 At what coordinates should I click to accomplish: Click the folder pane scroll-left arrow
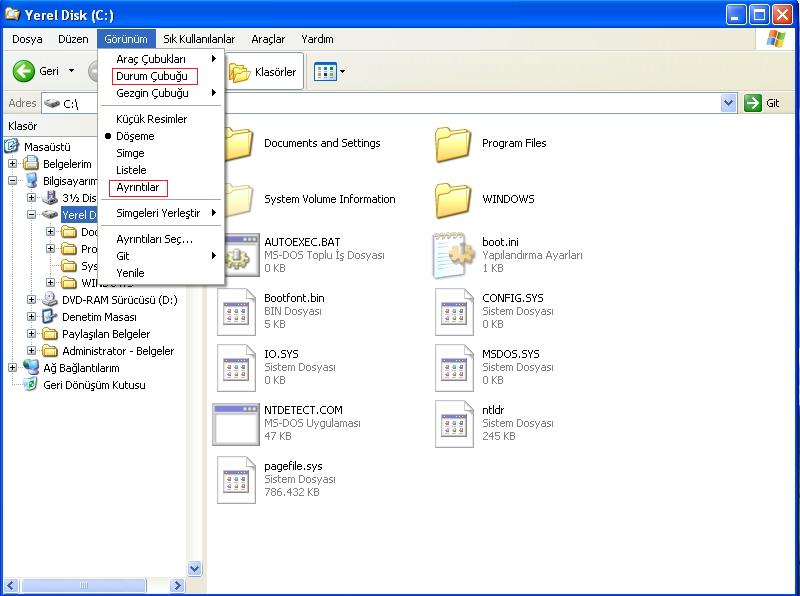(x=11, y=585)
